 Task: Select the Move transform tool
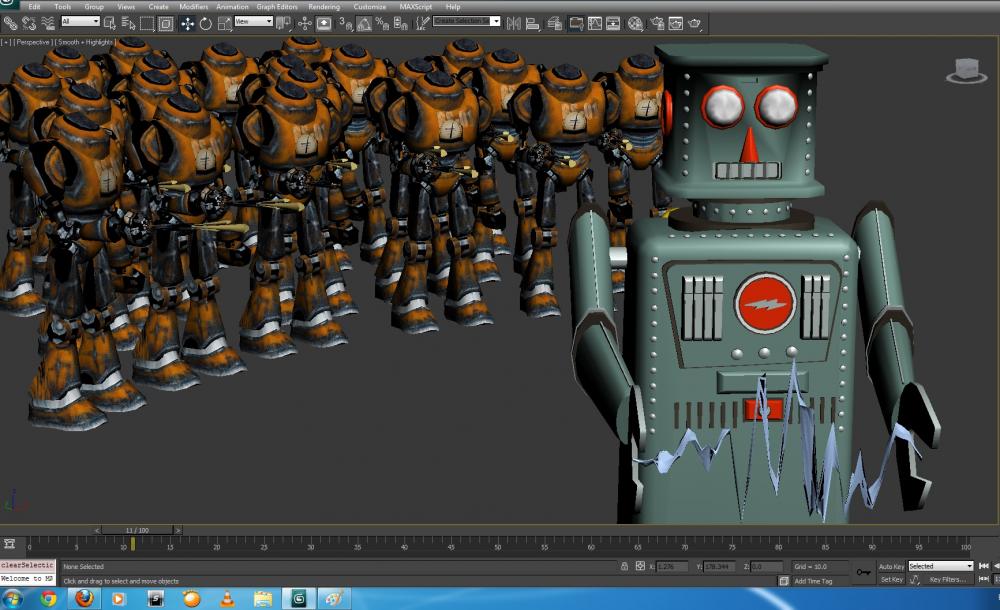click(187, 23)
